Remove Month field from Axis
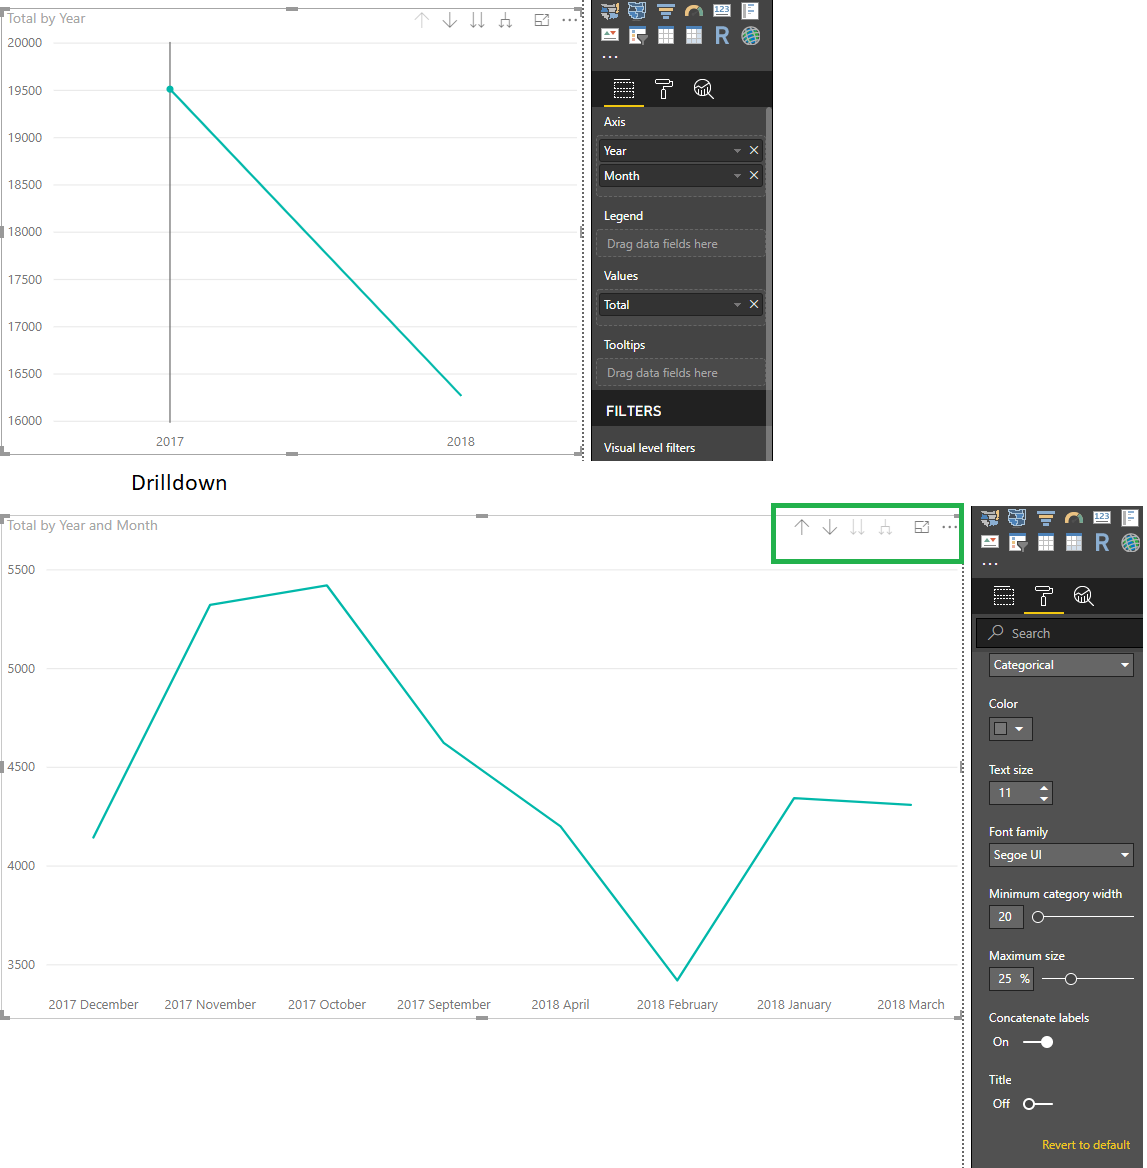The width and height of the screenshot is (1147, 1168). tap(754, 175)
